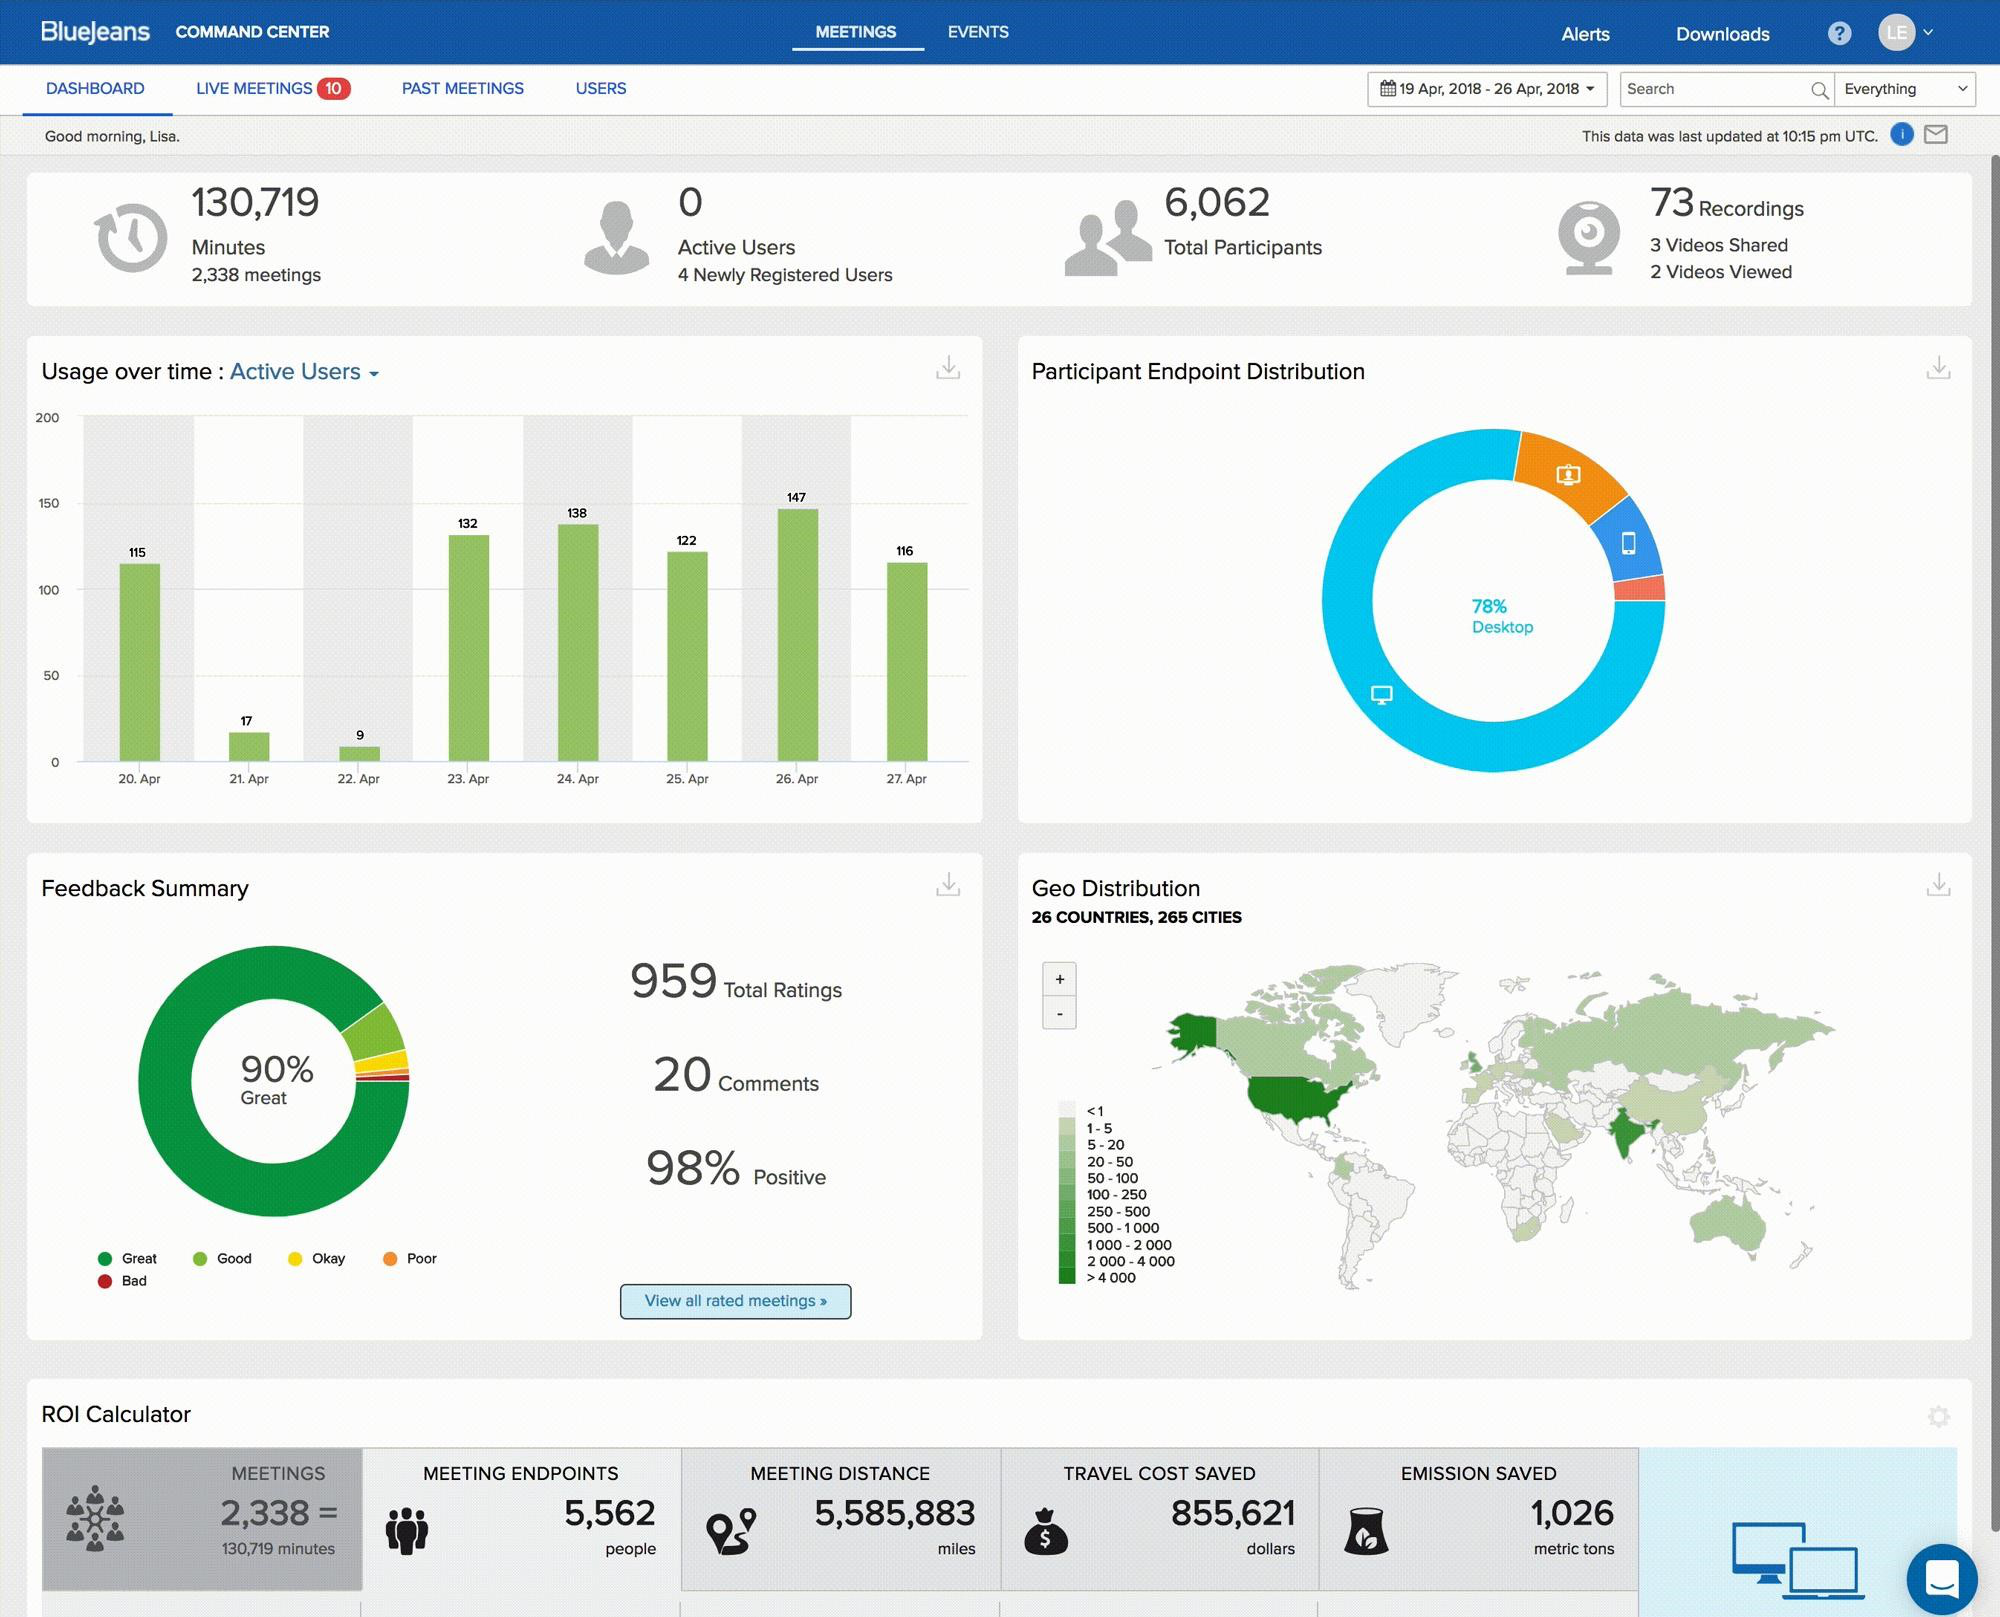Open the chat support bubble
The width and height of the screenshot is (2000, 1617).
tap(1944, 1580)
